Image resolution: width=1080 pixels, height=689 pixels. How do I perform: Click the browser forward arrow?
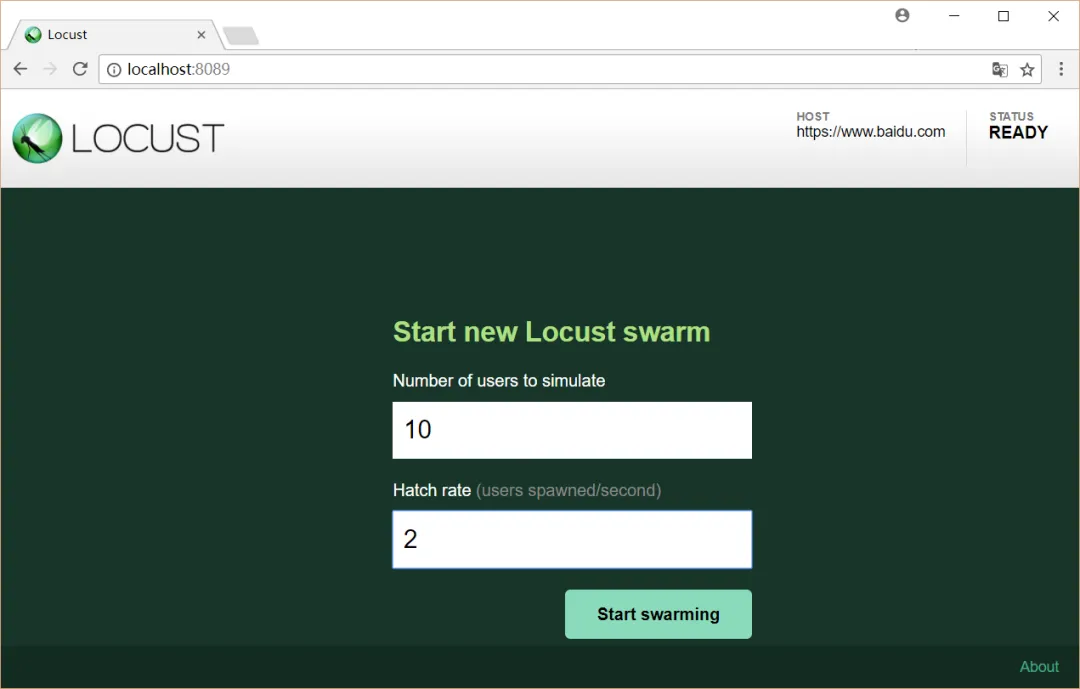[x=50, y=69]
